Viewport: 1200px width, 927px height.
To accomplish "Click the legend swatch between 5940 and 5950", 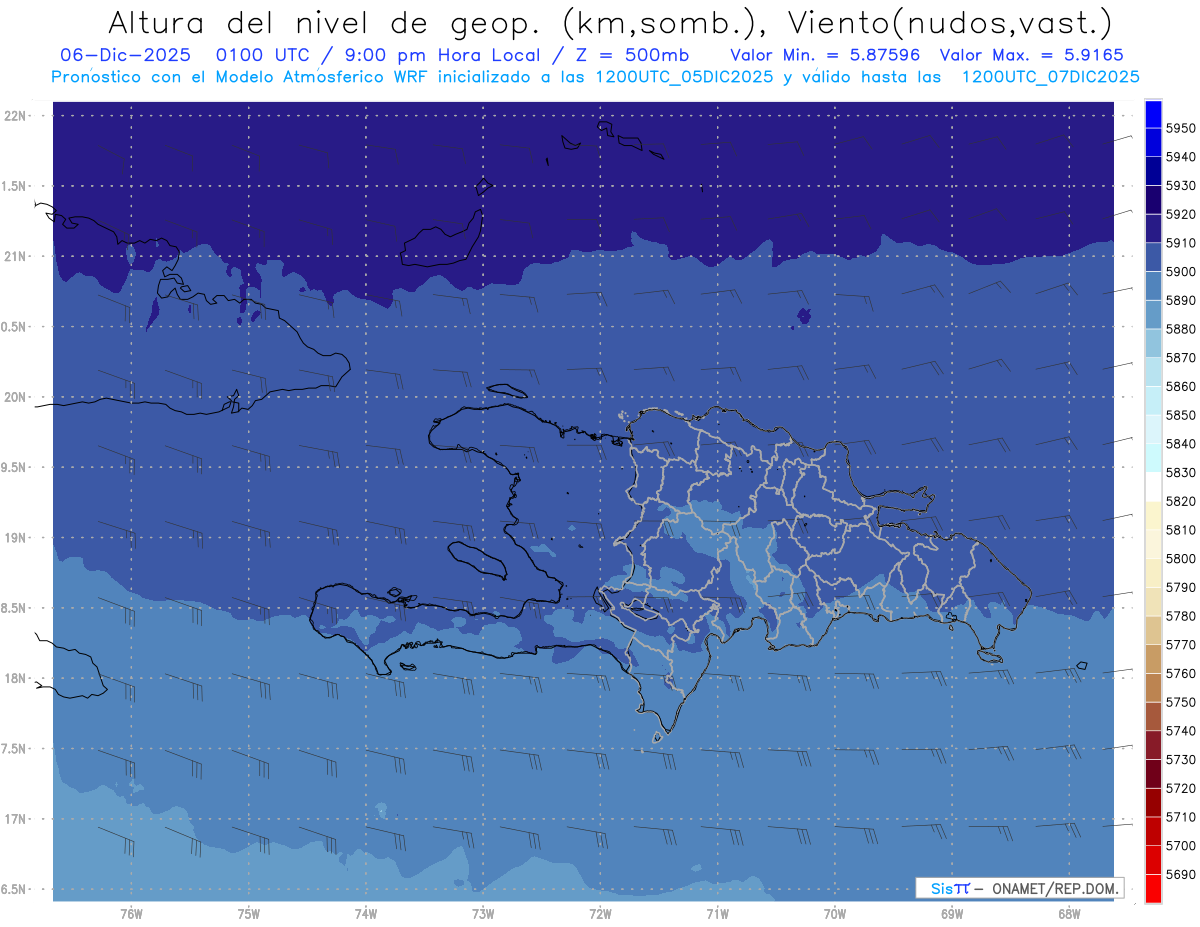I will coord(1153,143).
